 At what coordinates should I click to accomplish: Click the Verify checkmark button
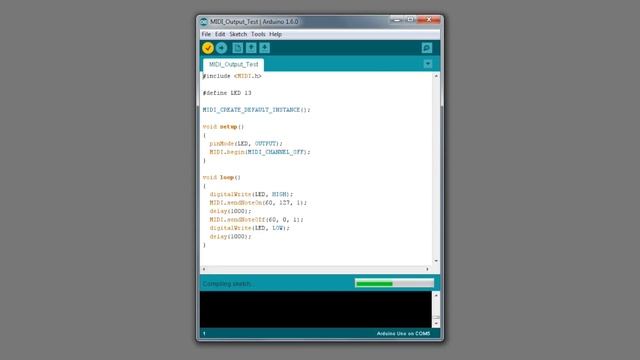click(208, 48)
